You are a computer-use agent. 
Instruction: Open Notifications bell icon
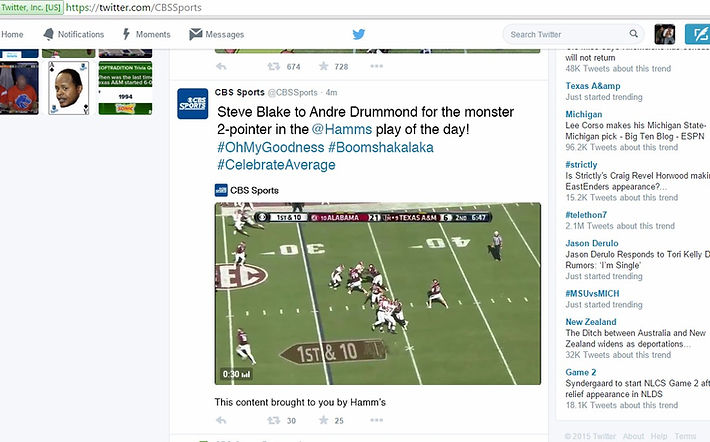click(48, 34)
